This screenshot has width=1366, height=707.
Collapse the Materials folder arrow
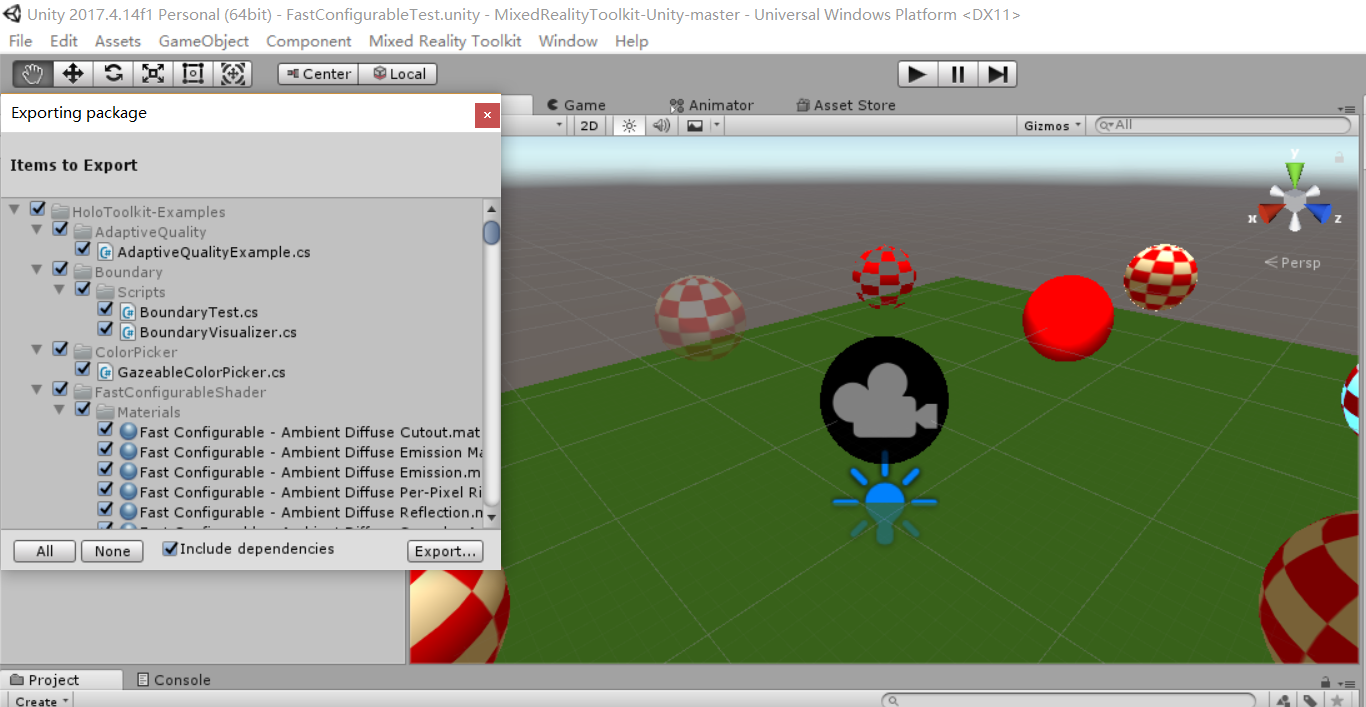click(x=60, y=409)
